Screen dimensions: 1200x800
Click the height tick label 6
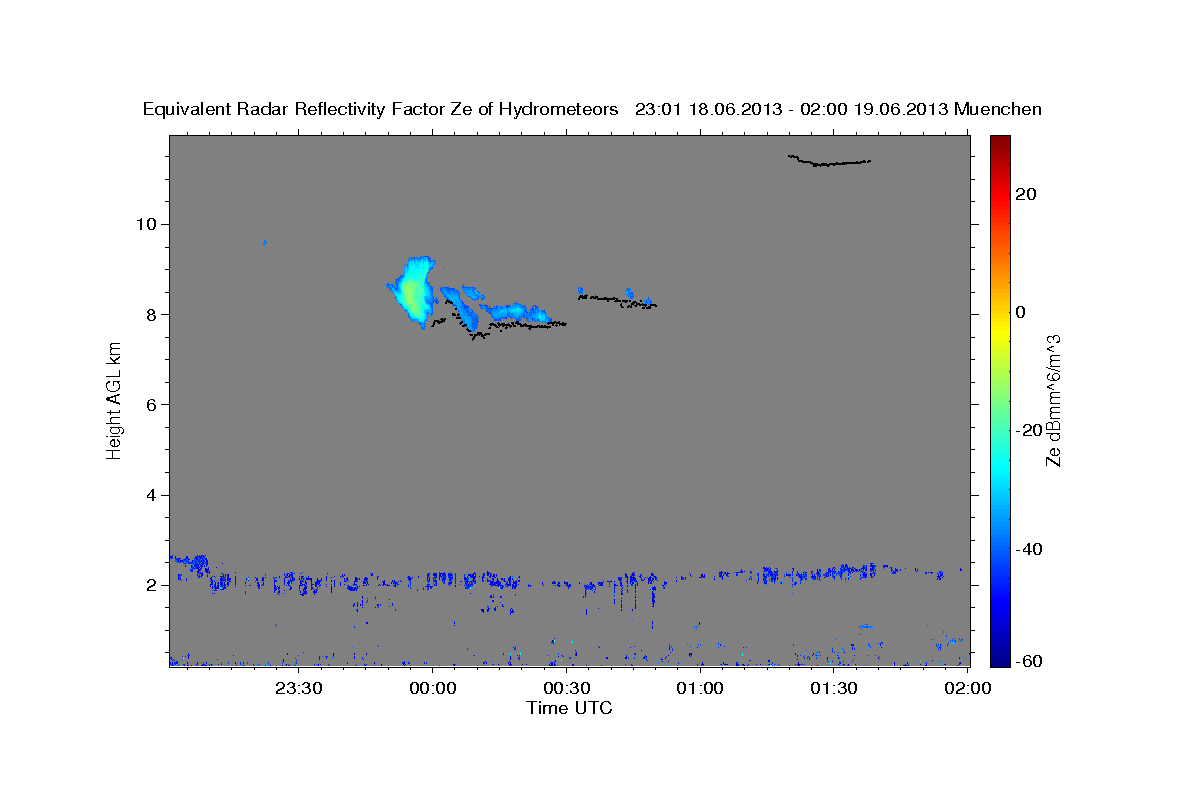pos(154,404)
